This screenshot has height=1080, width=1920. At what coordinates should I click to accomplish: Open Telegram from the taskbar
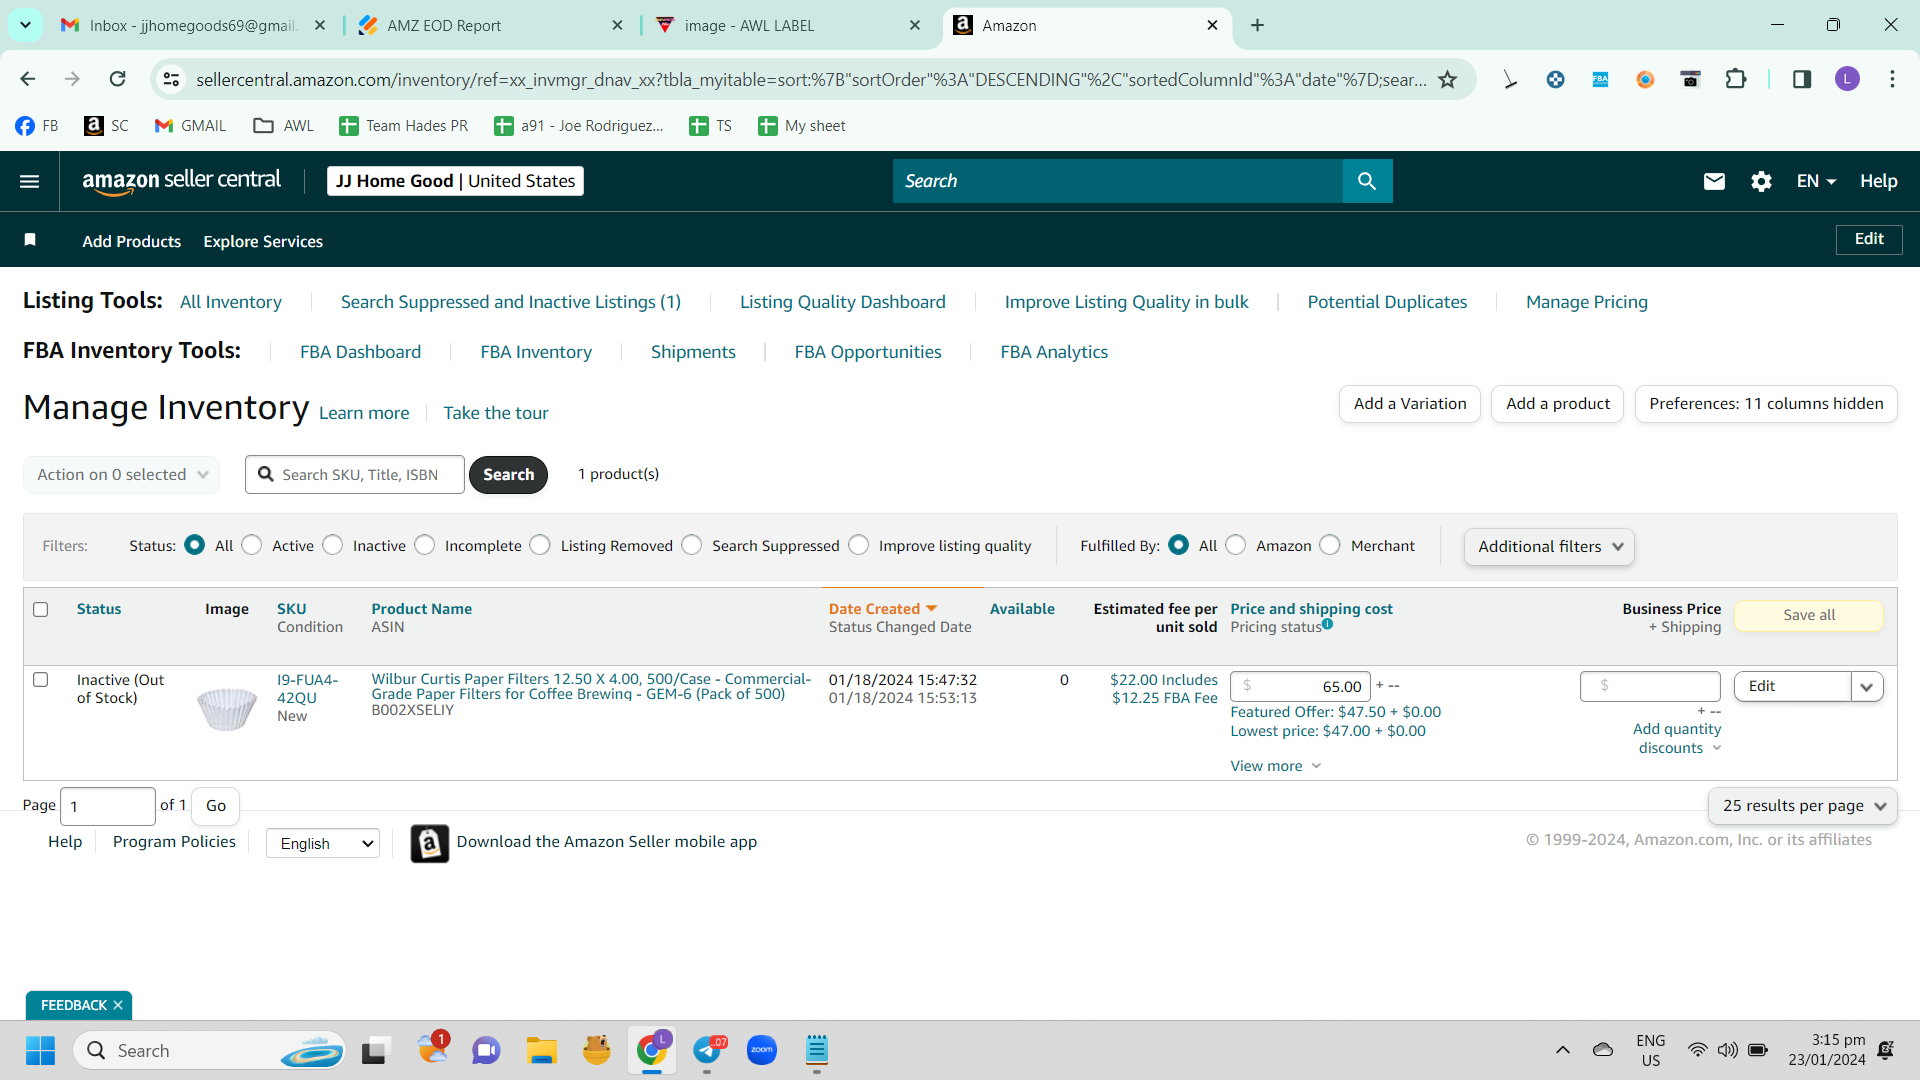click(707, 1050)
